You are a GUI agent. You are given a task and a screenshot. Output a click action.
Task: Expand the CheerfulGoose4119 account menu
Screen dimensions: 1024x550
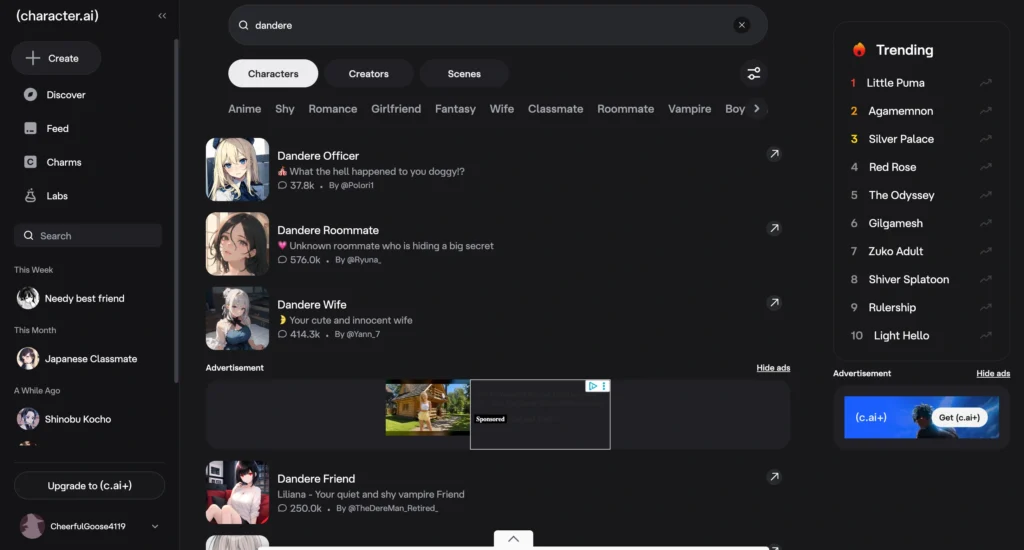[x=155, y=526]
